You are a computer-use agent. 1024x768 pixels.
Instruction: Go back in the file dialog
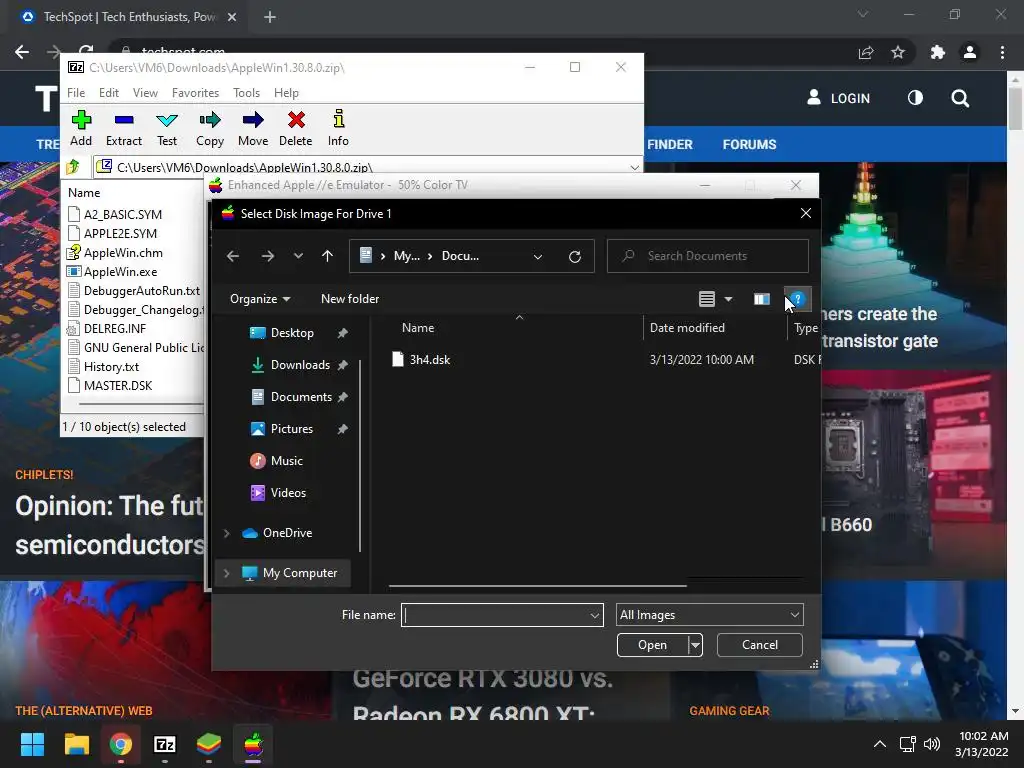coord(232,256)
